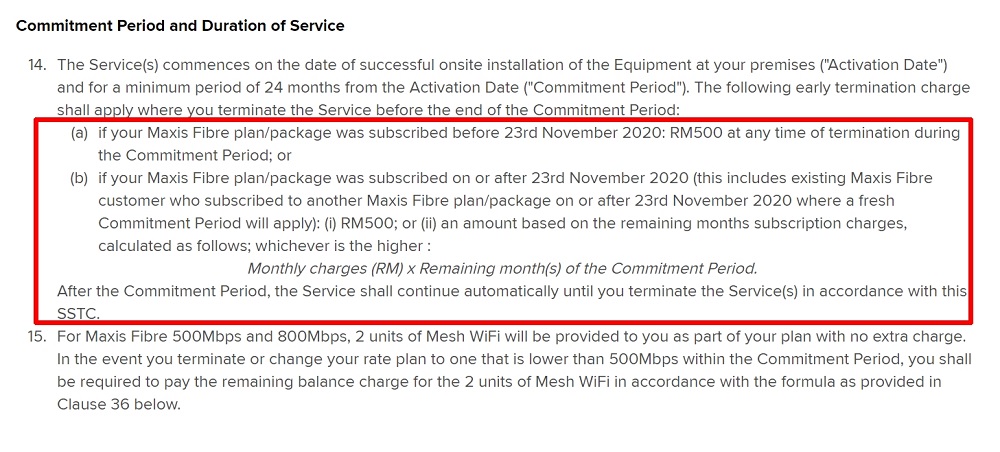Click the italic Monthly charges formula line
This screenshot has height=452, width=1000.
(x=502, y=268)
